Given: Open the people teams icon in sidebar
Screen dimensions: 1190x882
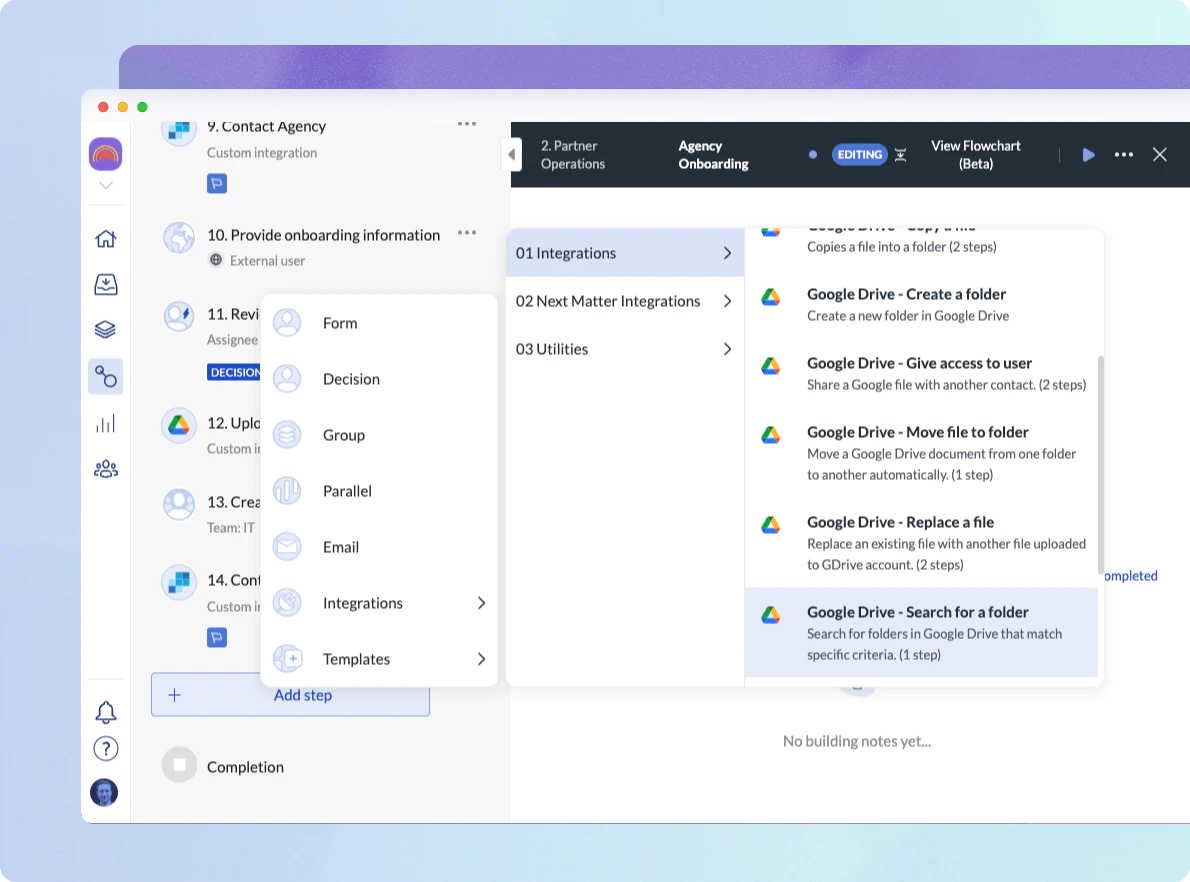Looking at the screenshot, I should [105, 469].
